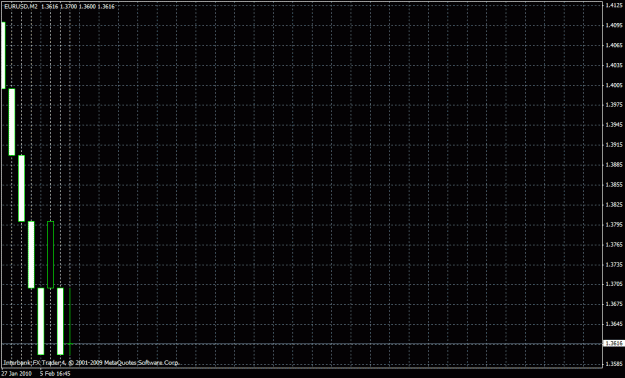The image size is (625, 378).
Task: Select the 1.4095 price scale label
Action: click(x=614, y=26)
